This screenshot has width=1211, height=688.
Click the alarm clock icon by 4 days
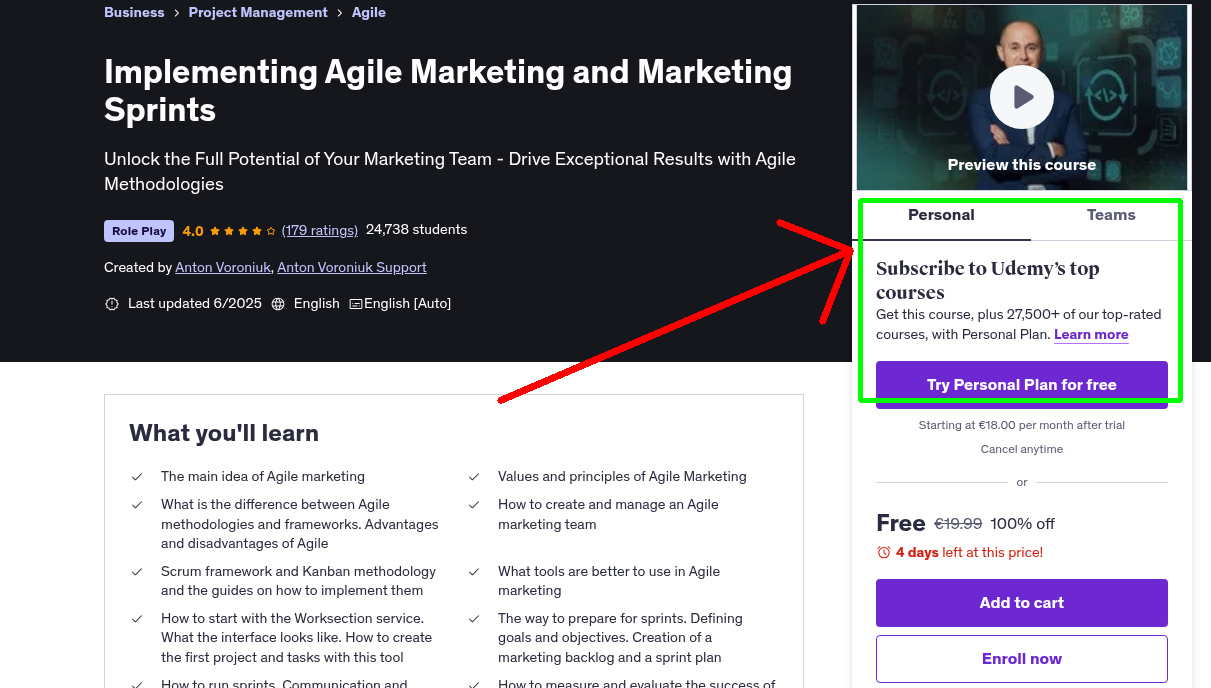click(883, 552)
